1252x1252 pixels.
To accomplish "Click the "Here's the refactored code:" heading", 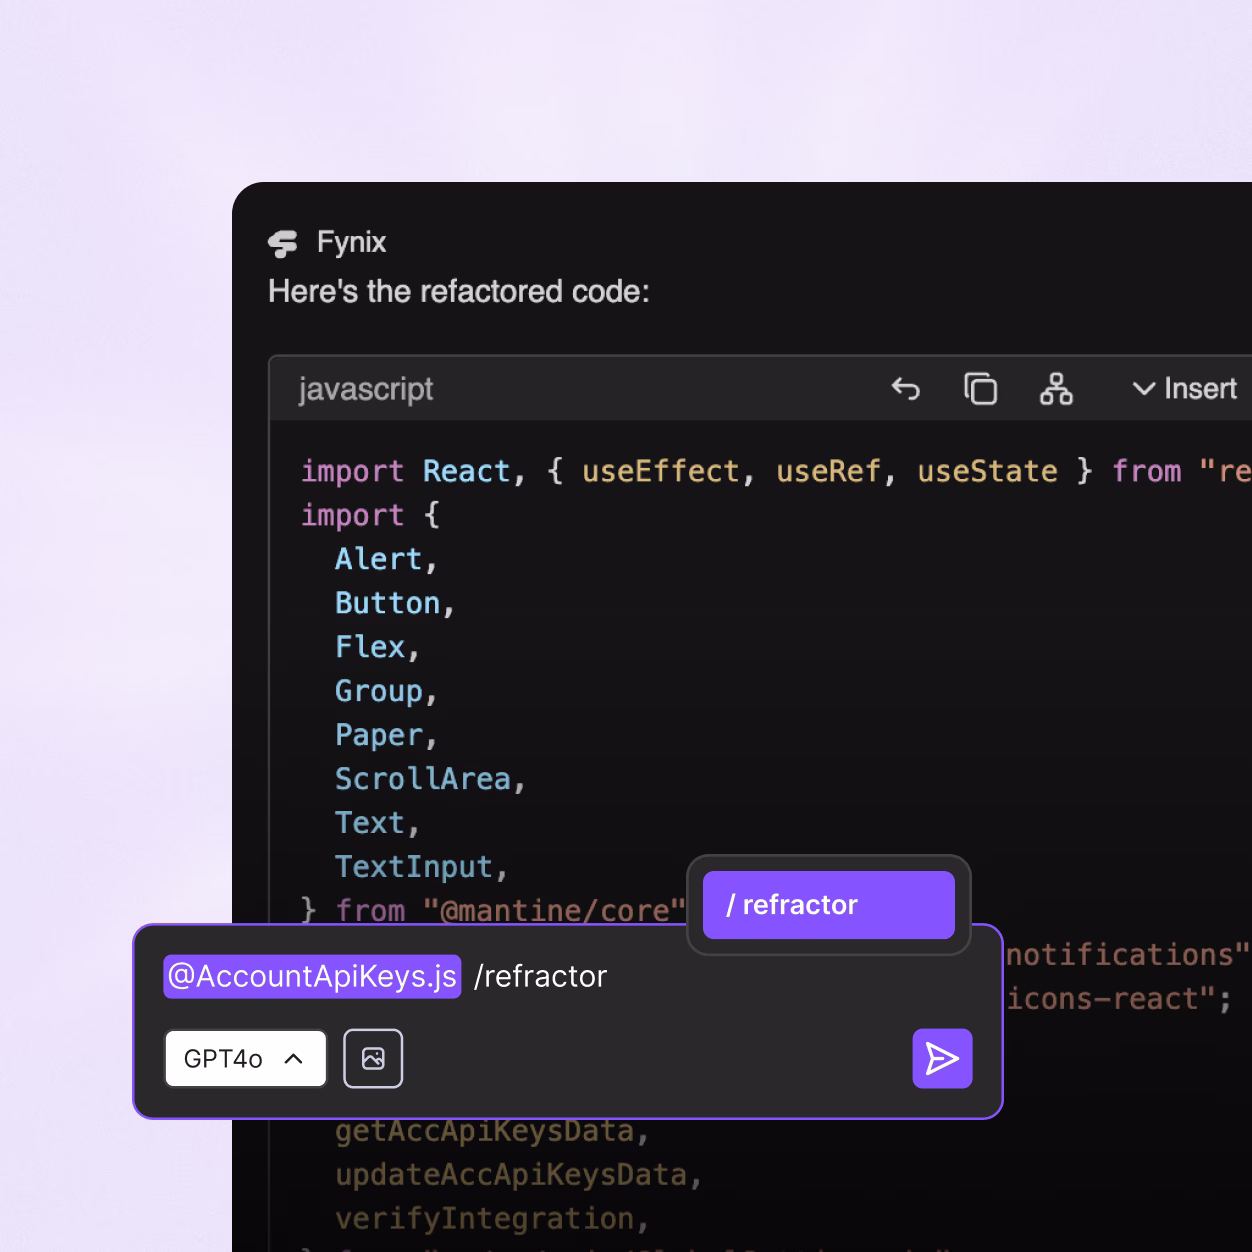I will point(459,291).
